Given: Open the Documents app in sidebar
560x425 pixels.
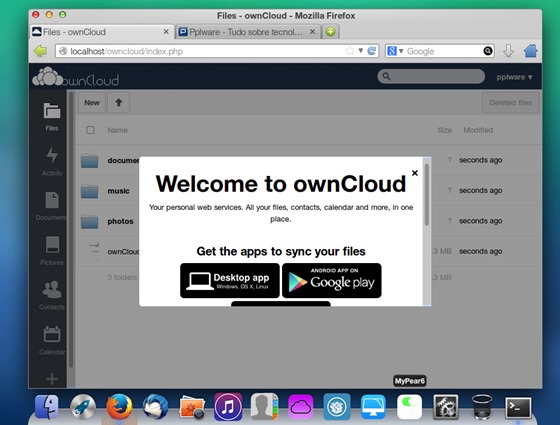Looking at the screenshot, I should point(52,206).
